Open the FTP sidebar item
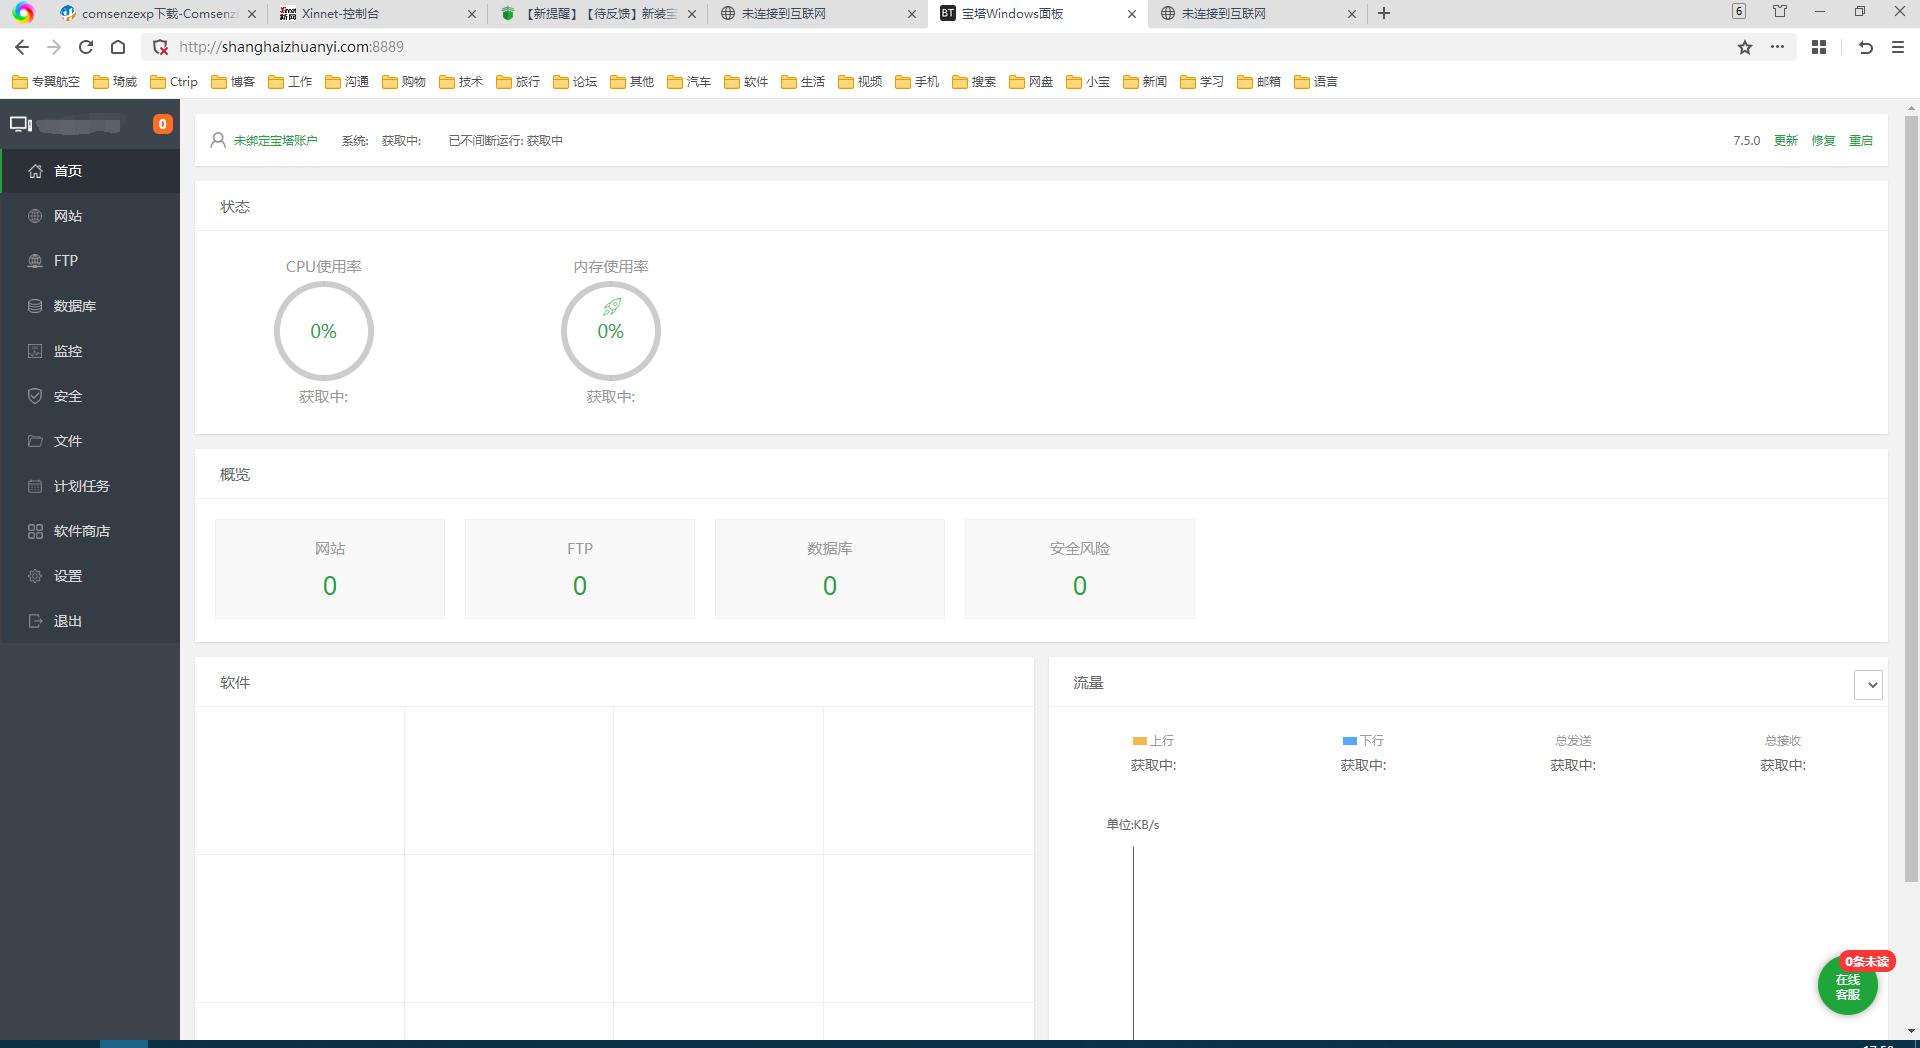 (x=90, y=261)
